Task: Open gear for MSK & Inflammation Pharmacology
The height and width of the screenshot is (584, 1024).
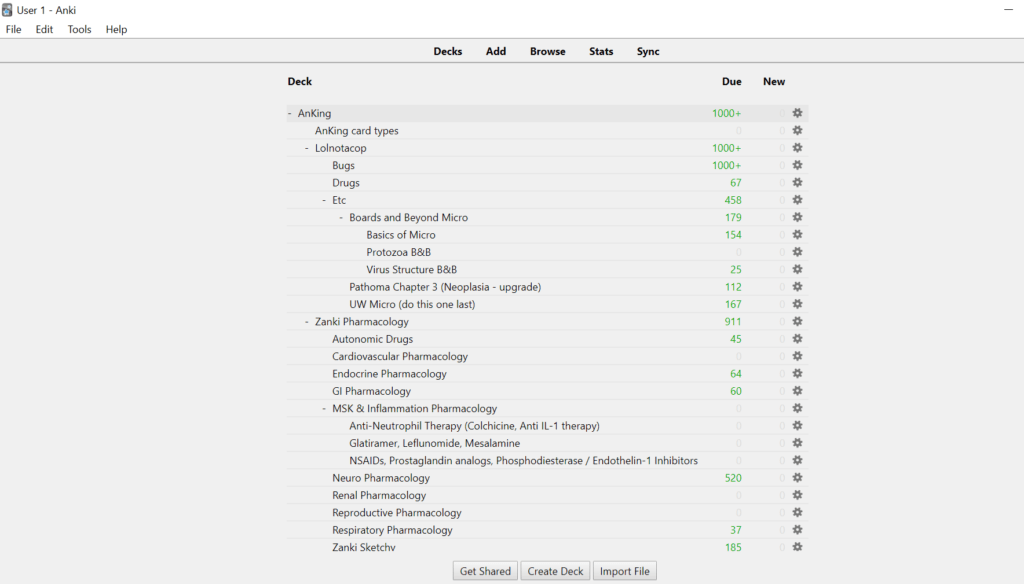Action: point(797,408)
